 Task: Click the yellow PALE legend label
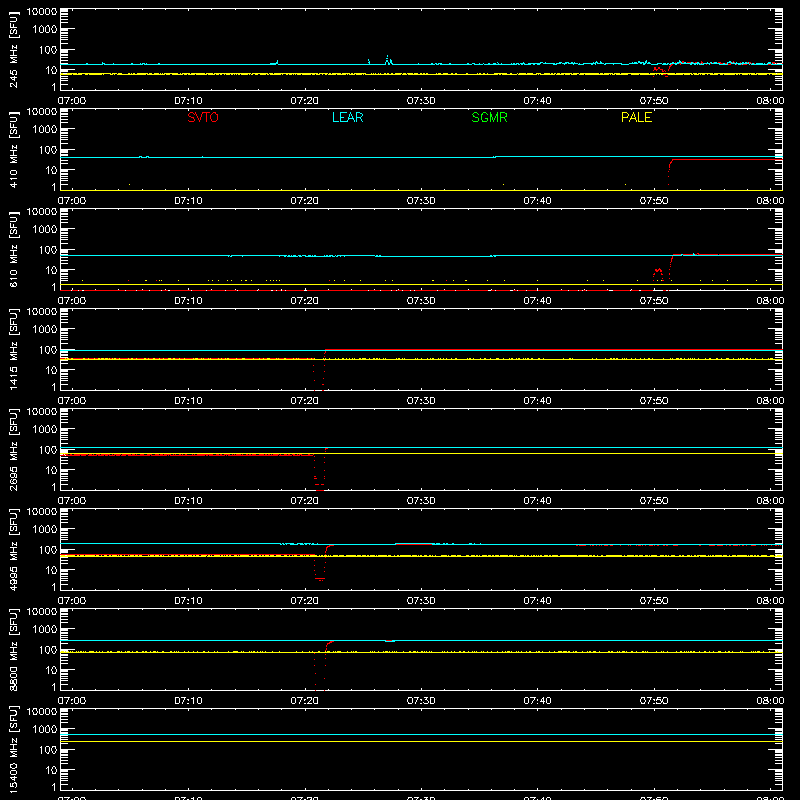click(636, 117)
